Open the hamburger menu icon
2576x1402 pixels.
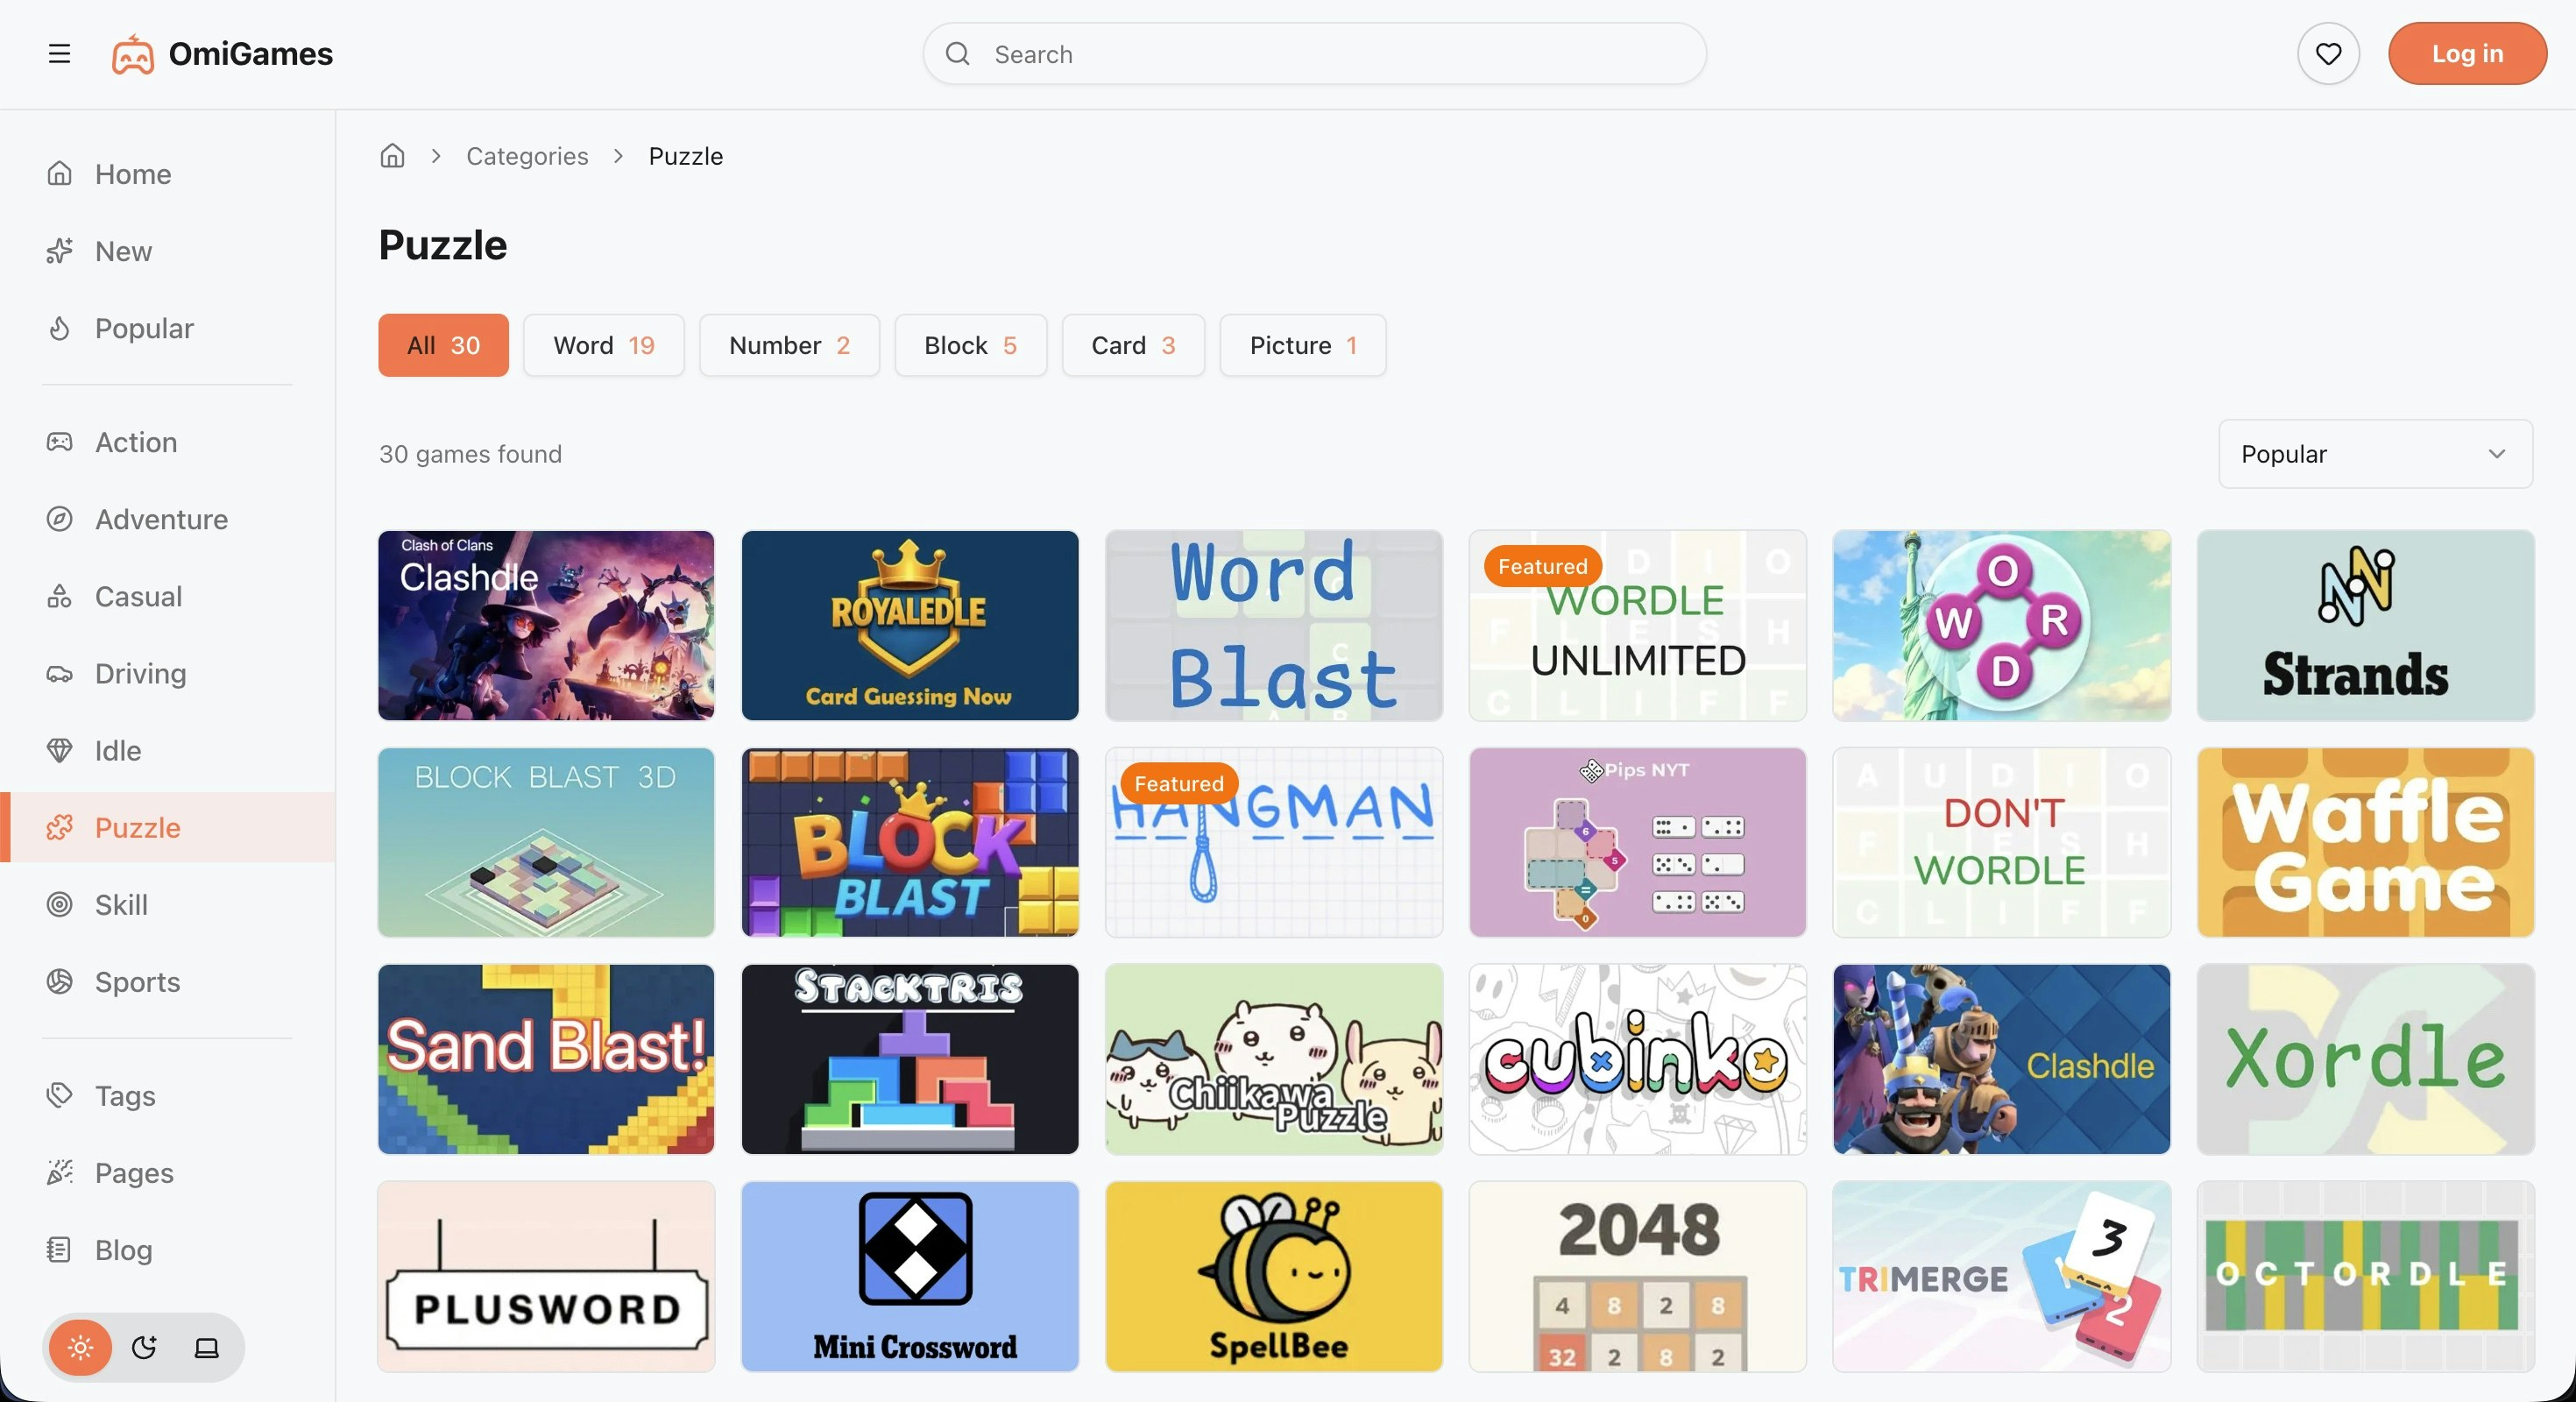59,54
